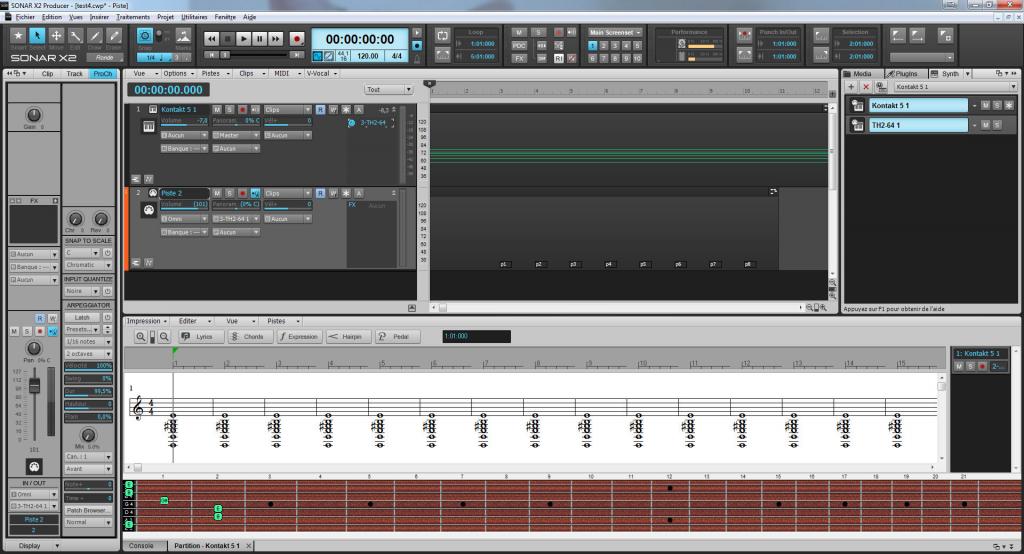Enable auto punch in/out button

[744, 35]
